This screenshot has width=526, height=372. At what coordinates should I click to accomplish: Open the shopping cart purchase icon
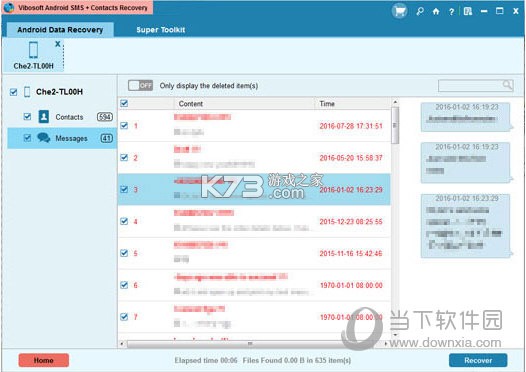[x=399, y=11]
